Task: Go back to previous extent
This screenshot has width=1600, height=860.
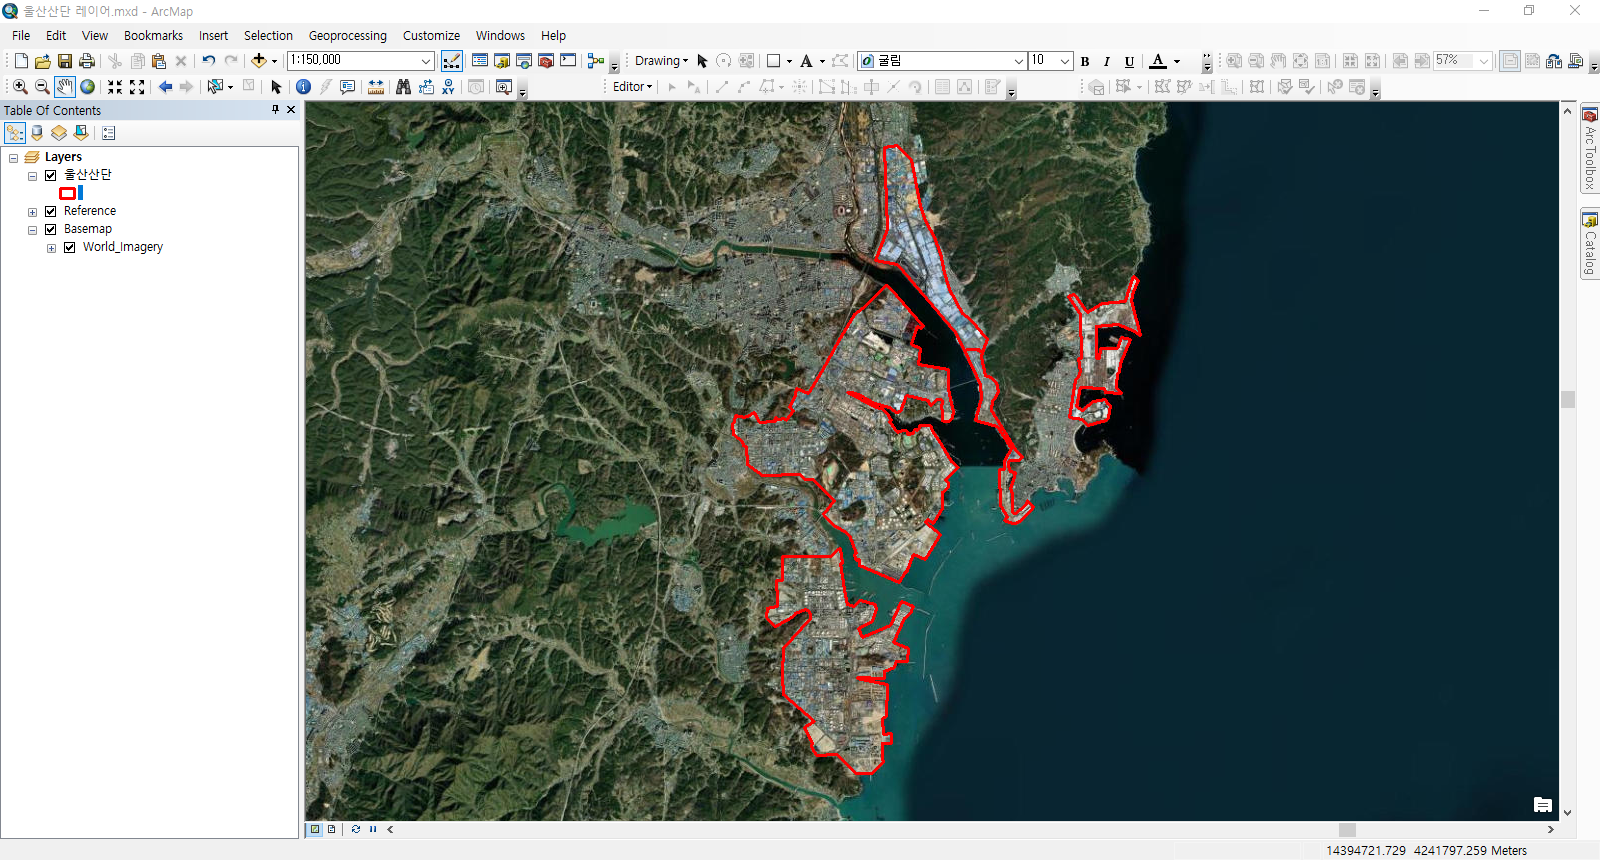Action: pyautogui.click(x=165, y=87)
